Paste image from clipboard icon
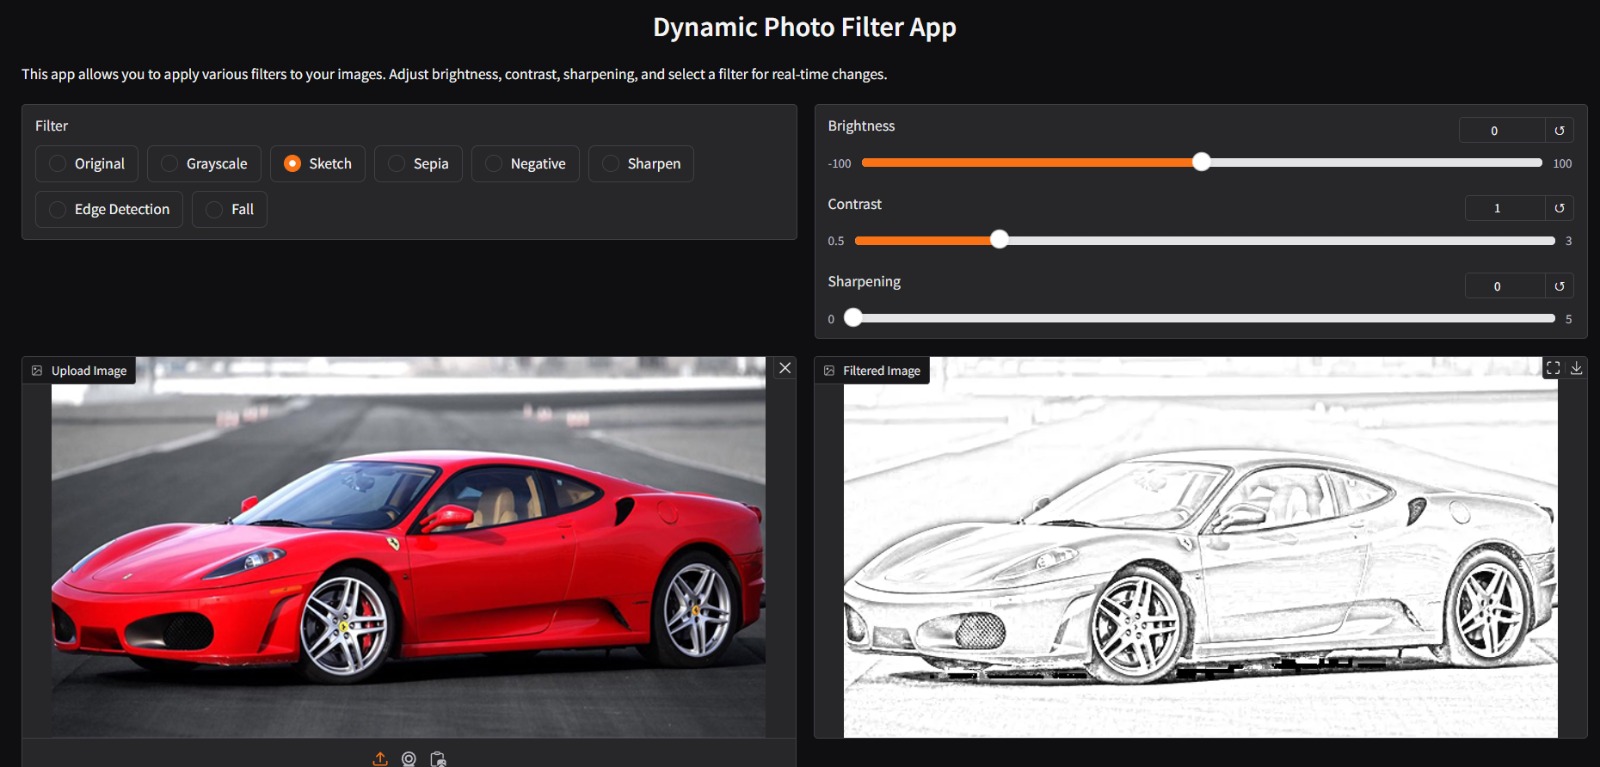This screenshot has width=1600, height=767. 438,759
